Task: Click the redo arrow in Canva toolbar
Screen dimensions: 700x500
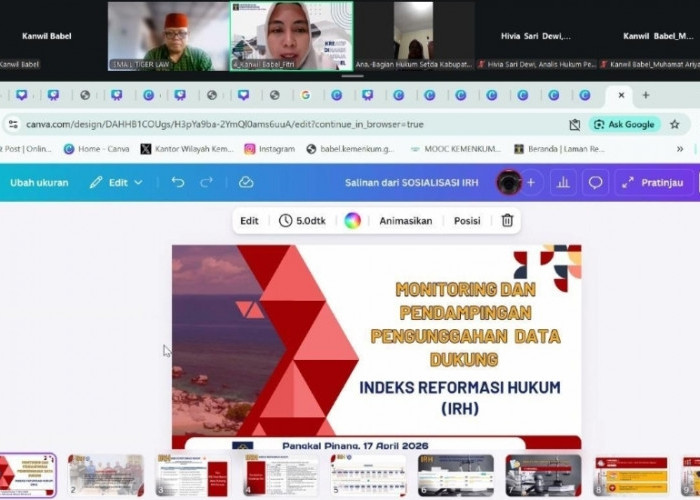Action: (206, 182)
